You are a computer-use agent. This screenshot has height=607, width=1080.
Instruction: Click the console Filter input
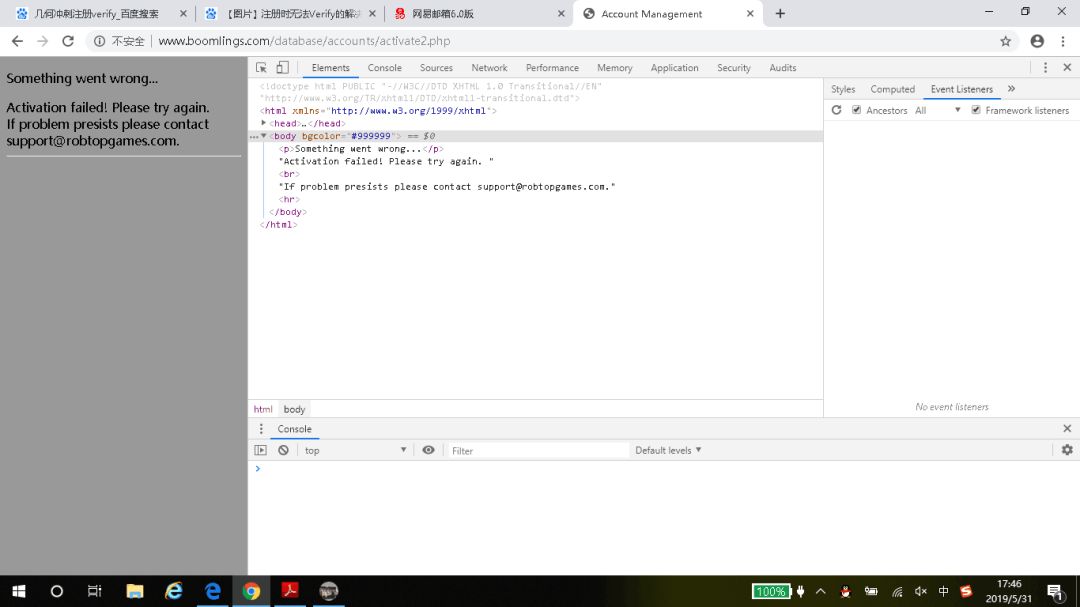coord(537,451)
